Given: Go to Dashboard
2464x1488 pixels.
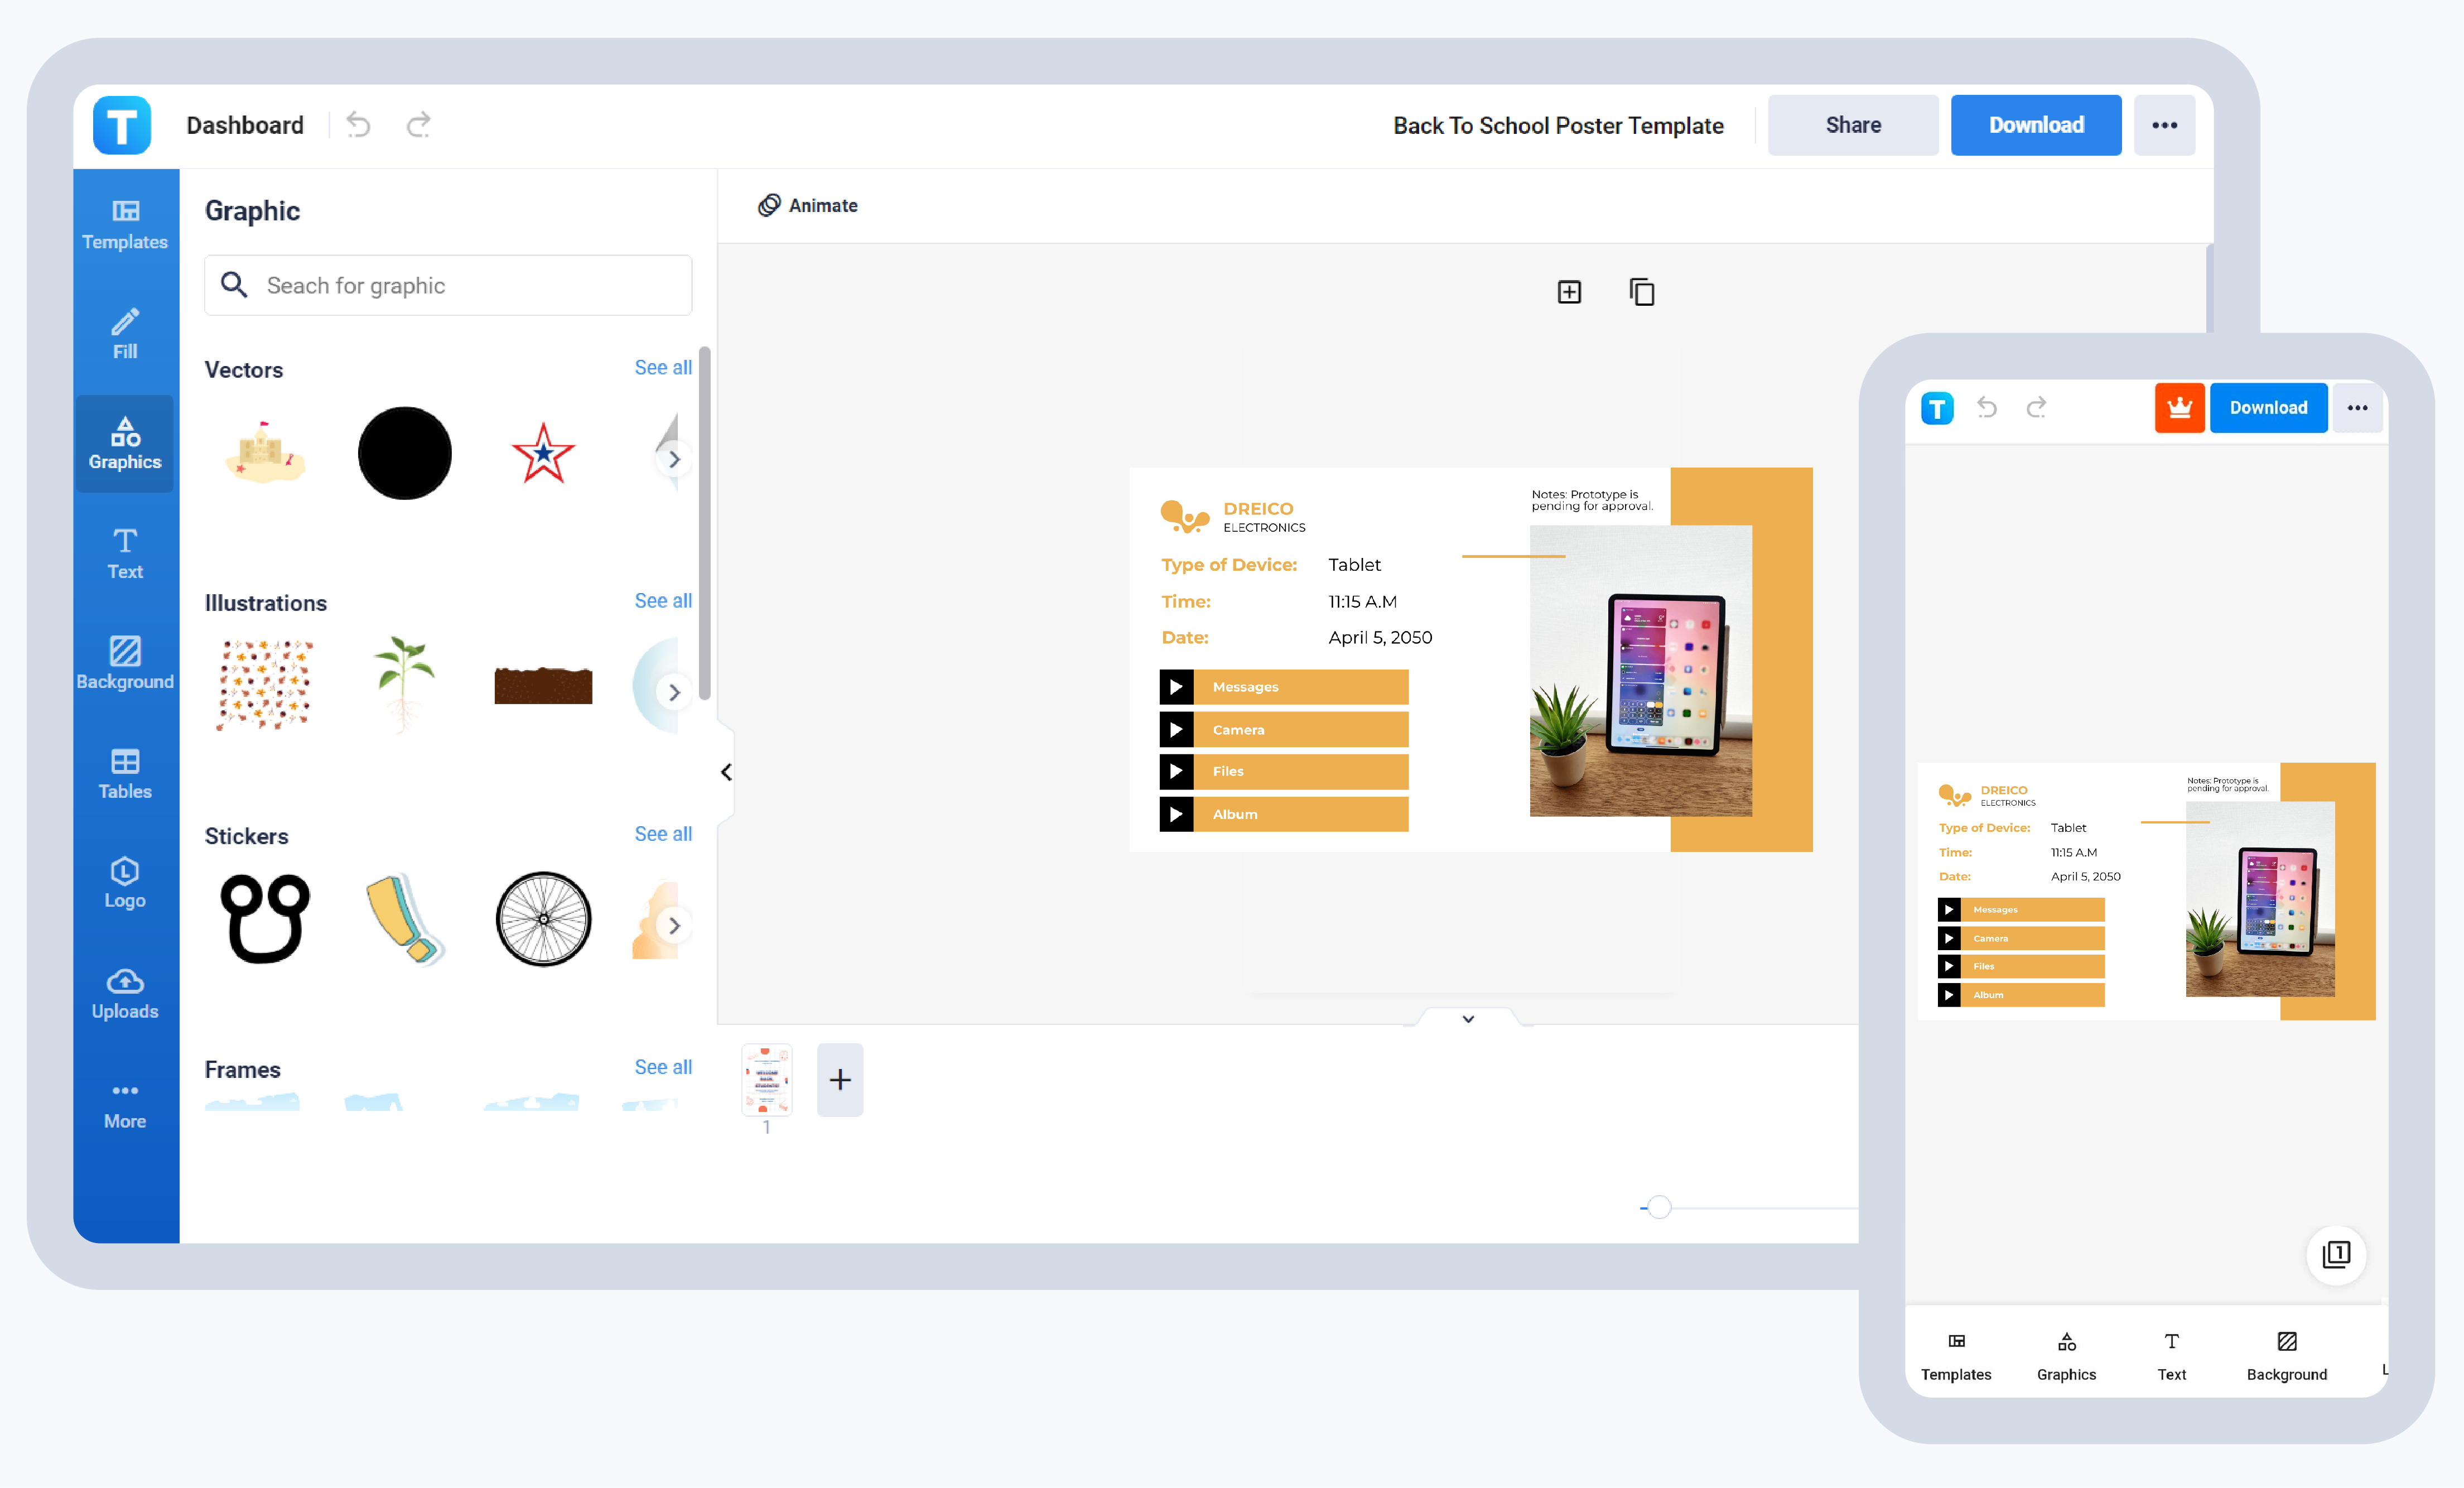Looking at the screenshot, I should point(245,125).
